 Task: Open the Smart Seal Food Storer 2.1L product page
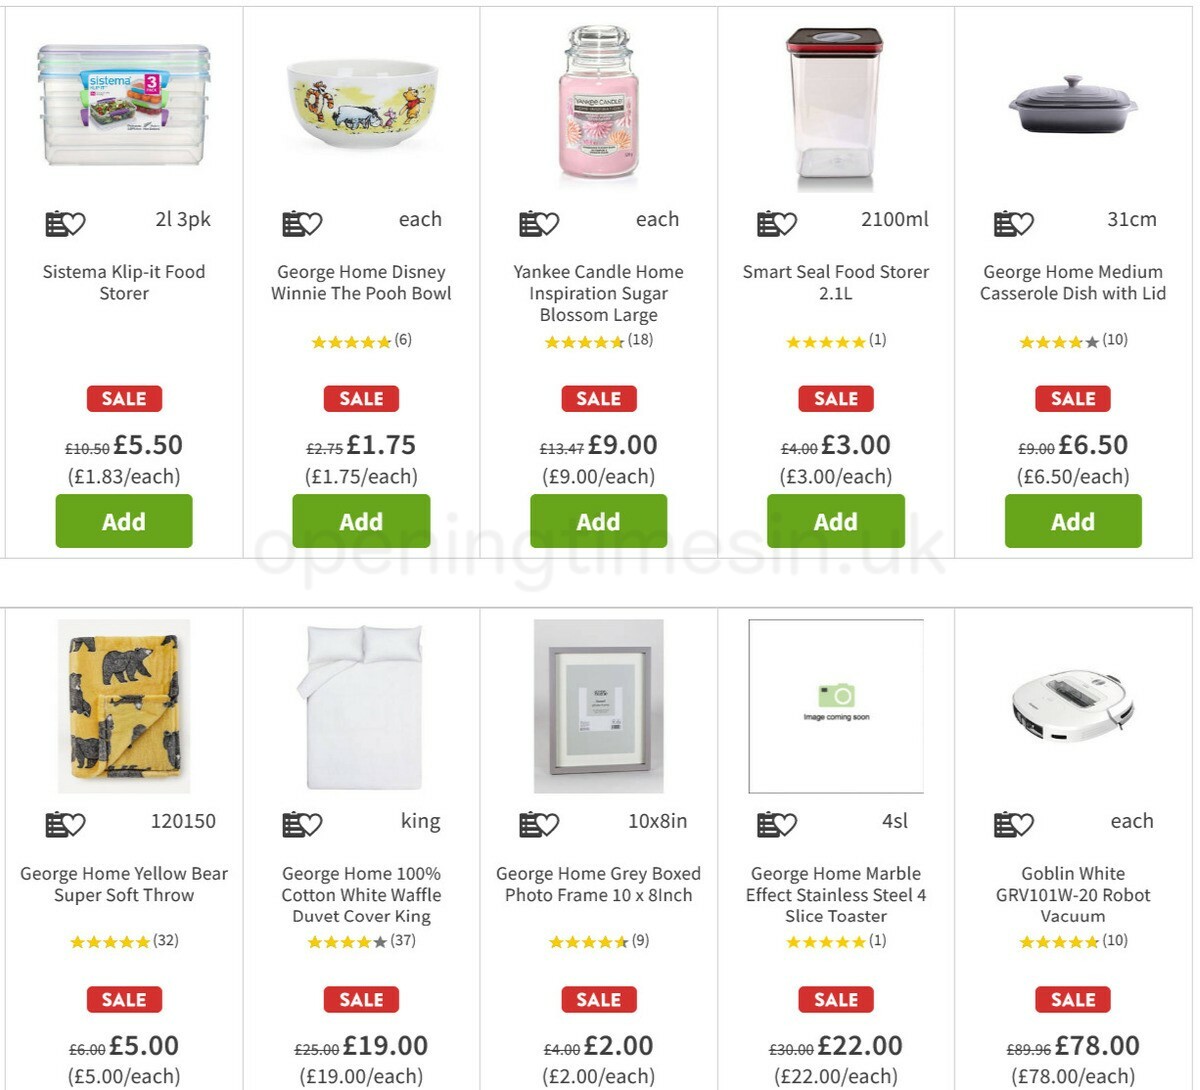click(x=835, y=282)
